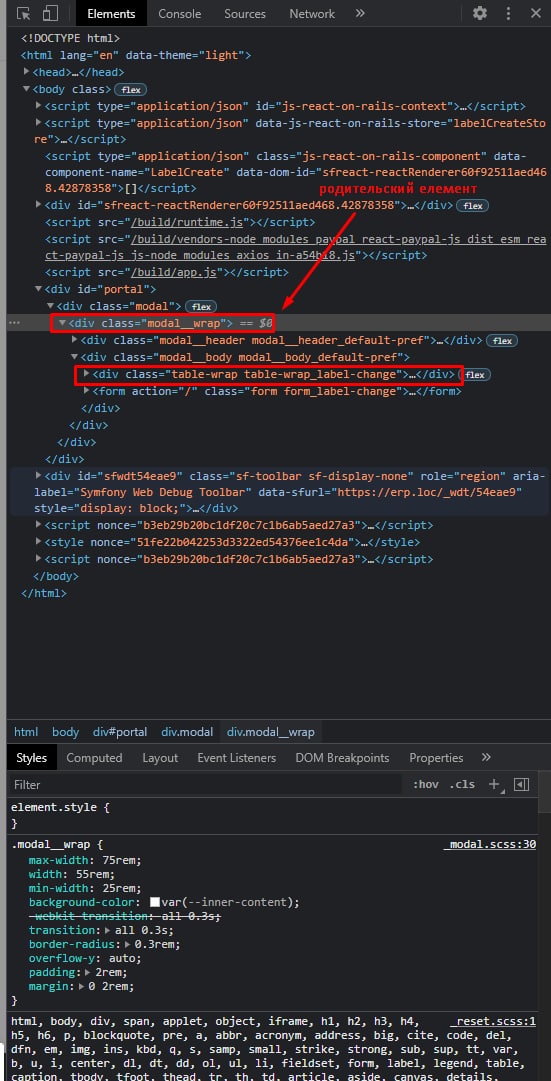Click flex badge beside sfreact-reactRenderer div
Viewport: 551px width, 1081px height.
[x=472, y=205]
